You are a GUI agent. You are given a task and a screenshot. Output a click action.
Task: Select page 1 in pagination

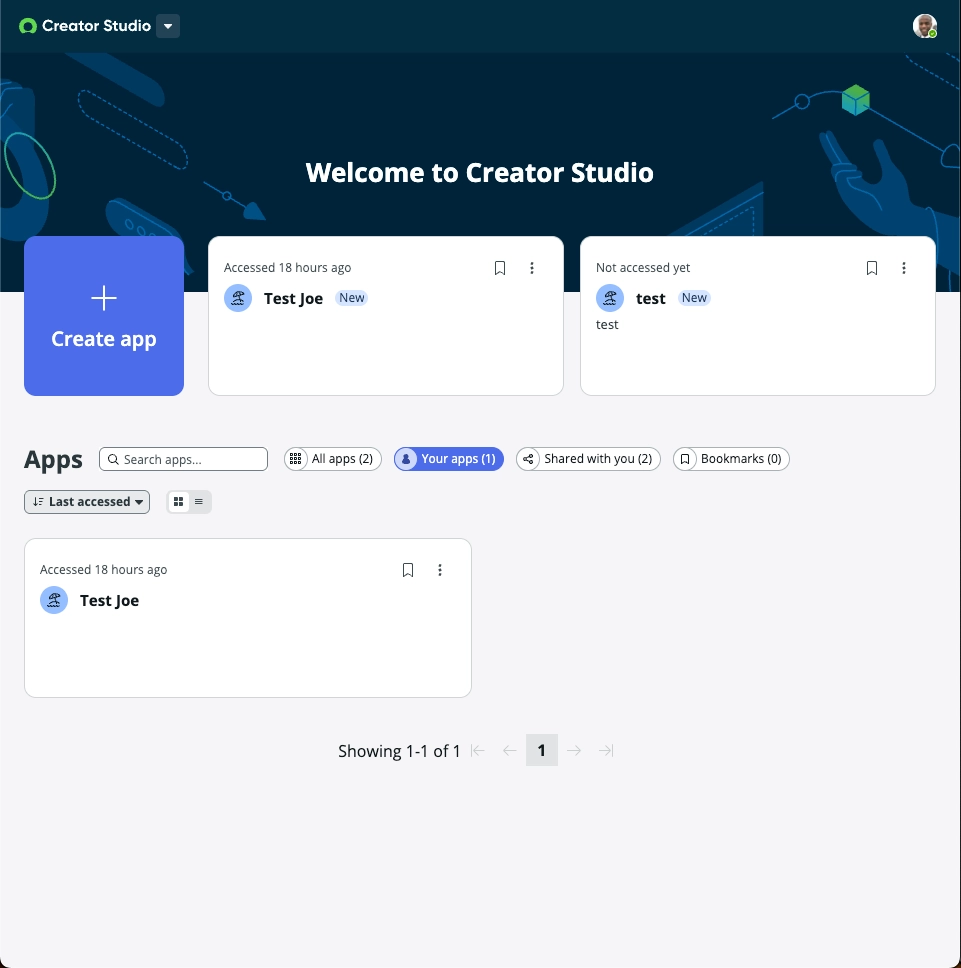(x=541, y=751)
